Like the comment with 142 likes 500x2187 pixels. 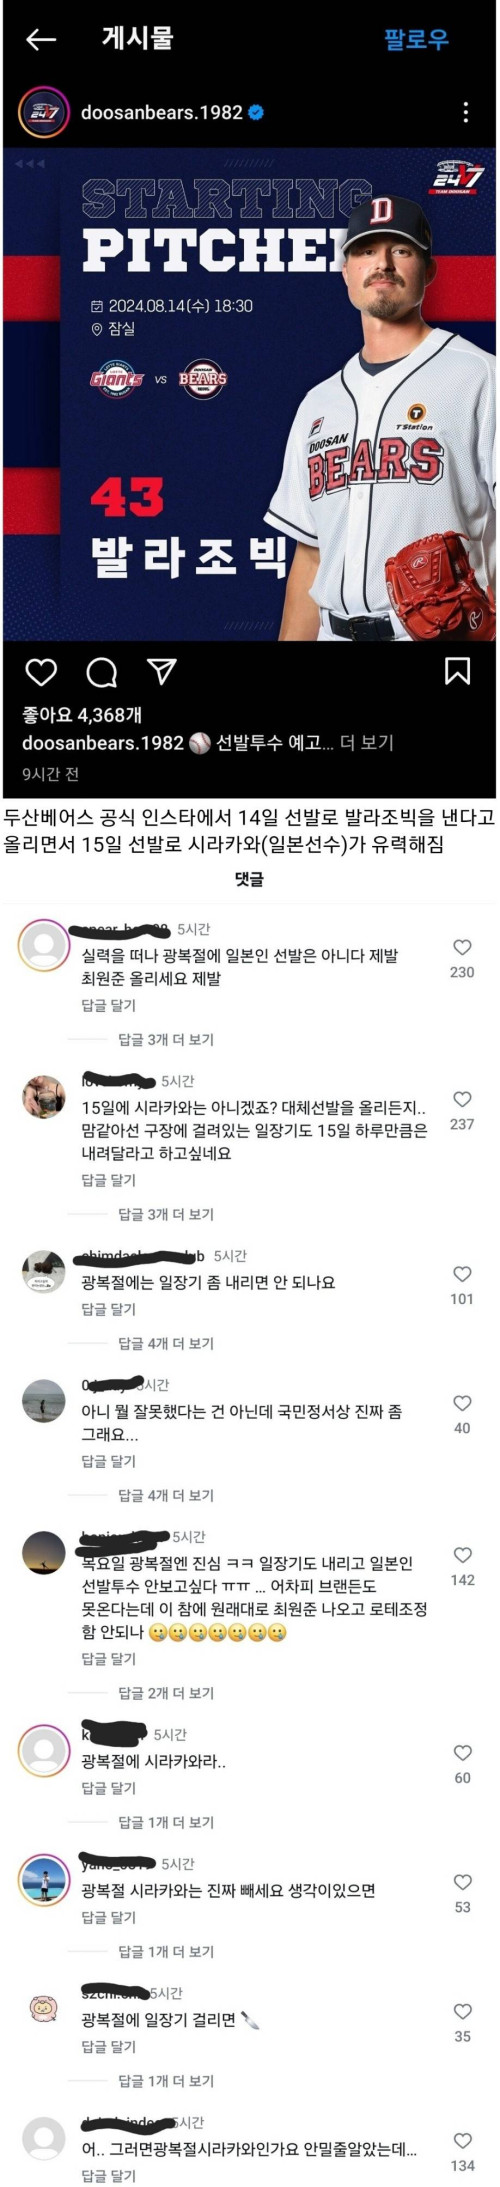(x=462, y=1554)
